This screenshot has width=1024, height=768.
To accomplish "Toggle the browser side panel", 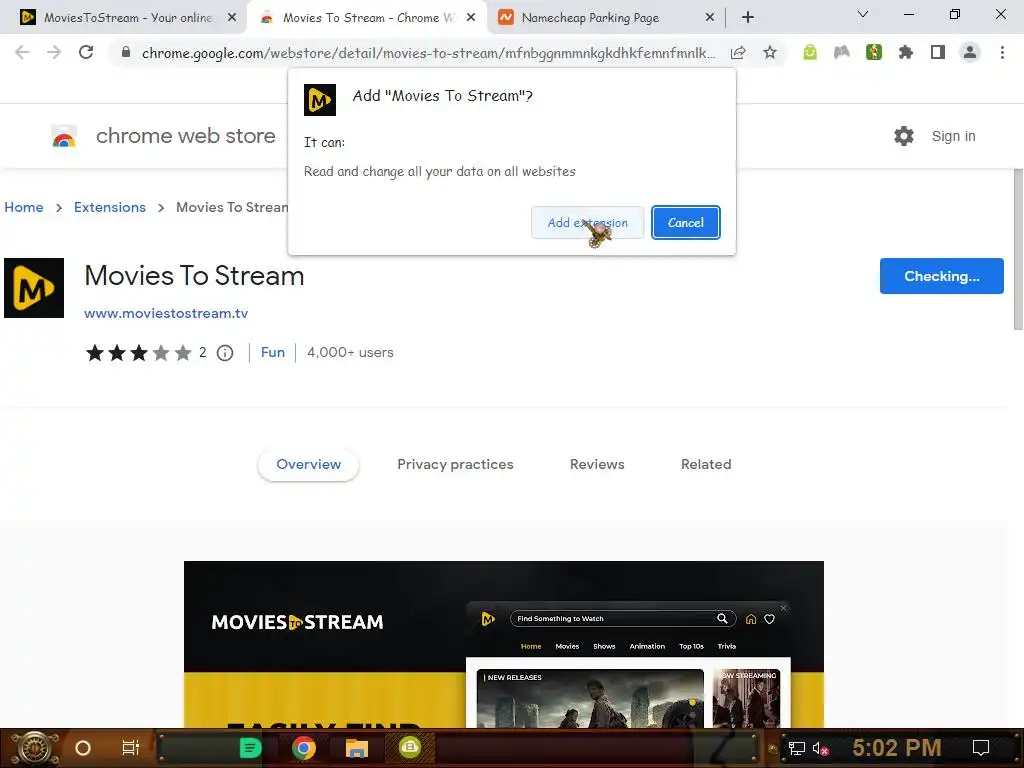I will [x=938, y=52].
